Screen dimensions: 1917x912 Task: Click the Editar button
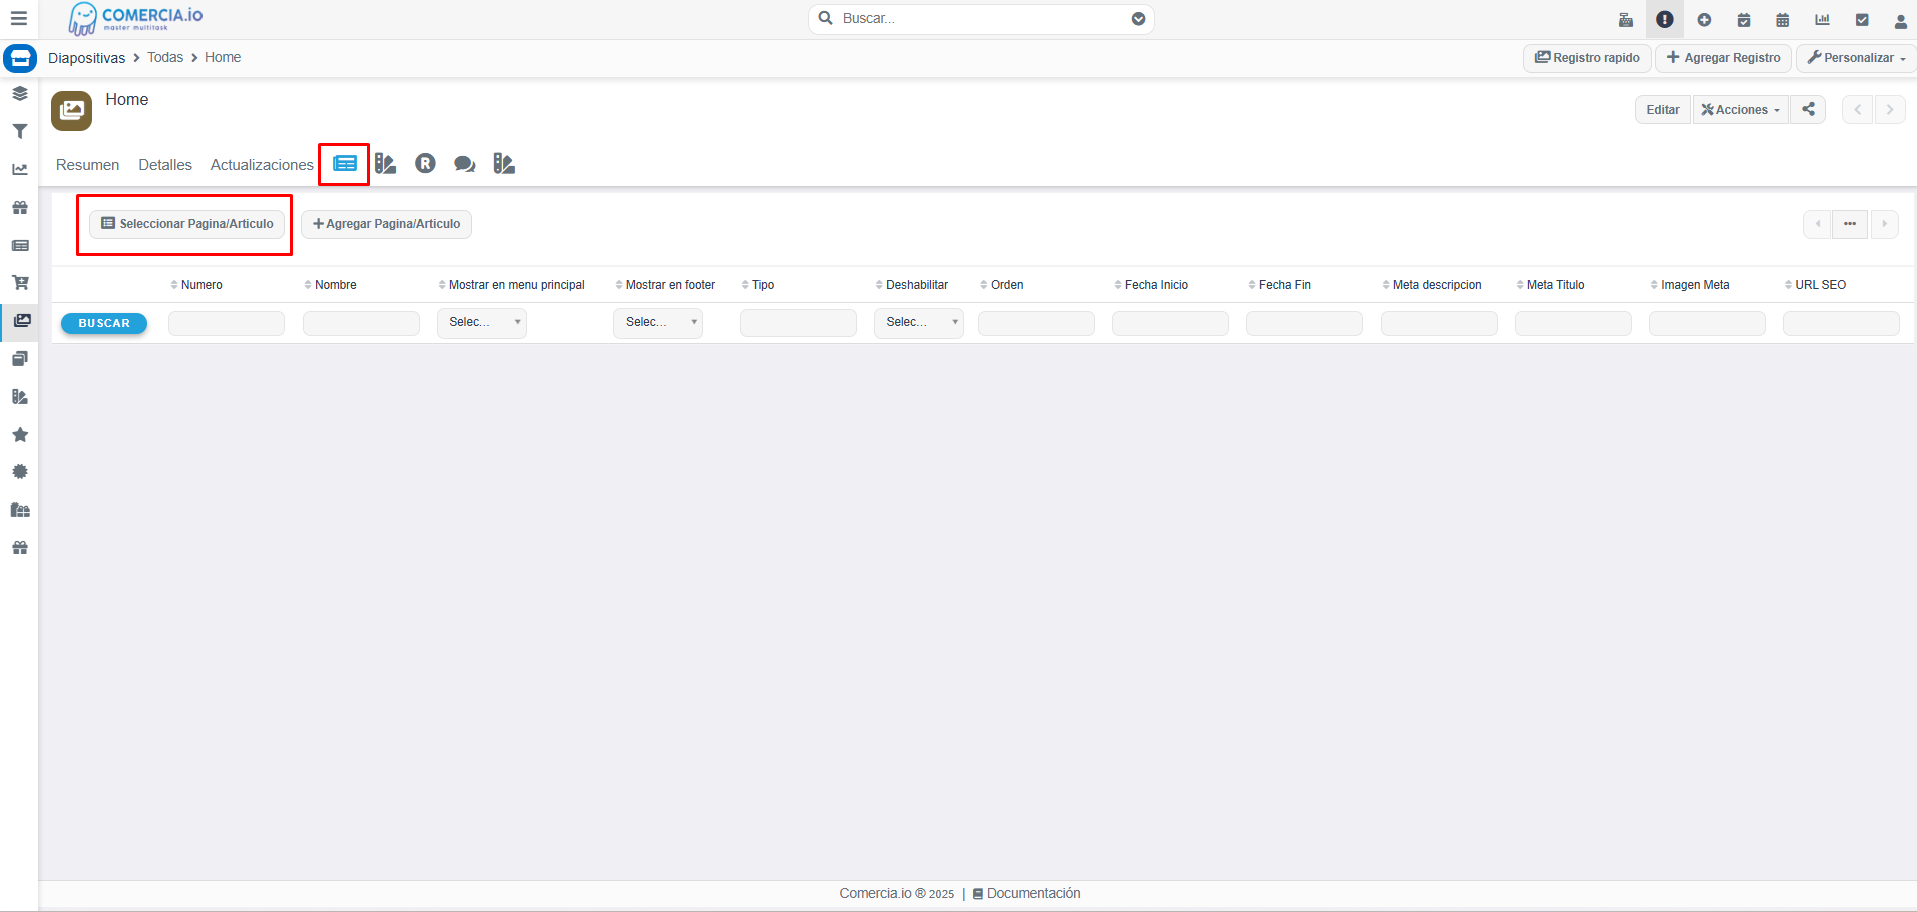click(x=1663, y=109)
